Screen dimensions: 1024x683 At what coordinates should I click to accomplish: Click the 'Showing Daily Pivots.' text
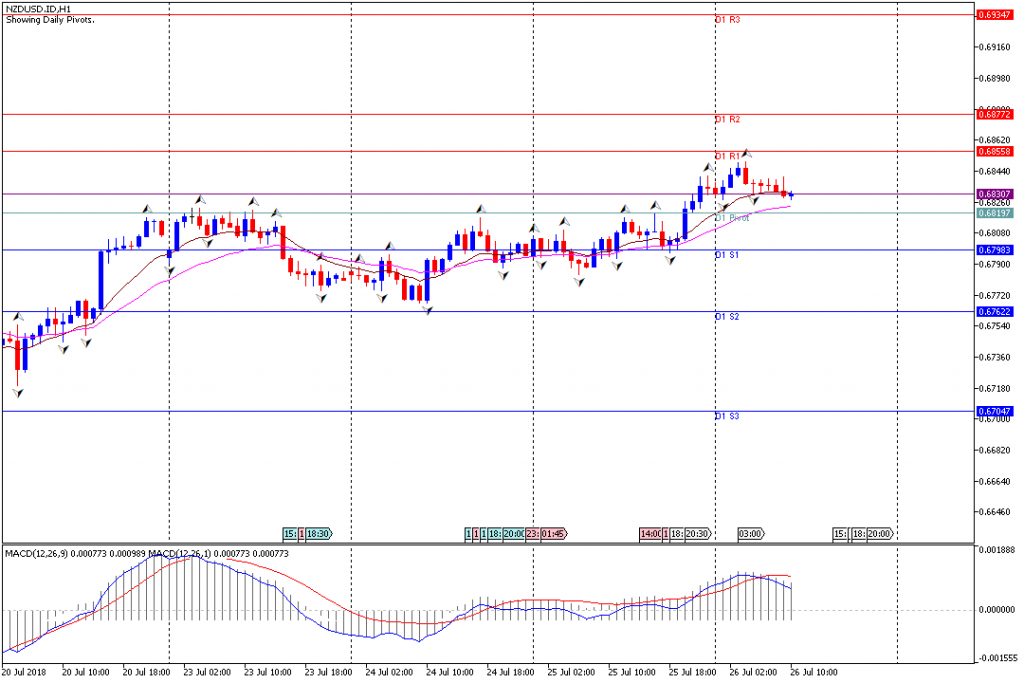50,20
